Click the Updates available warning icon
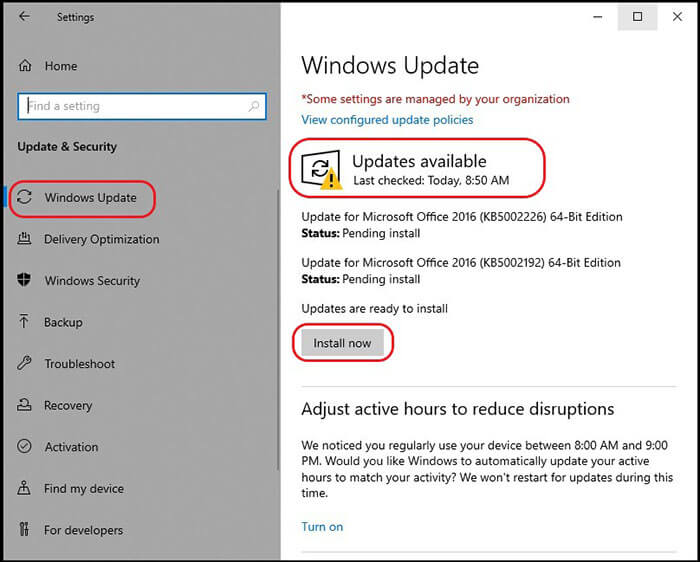700x562 pixels. 321,171
